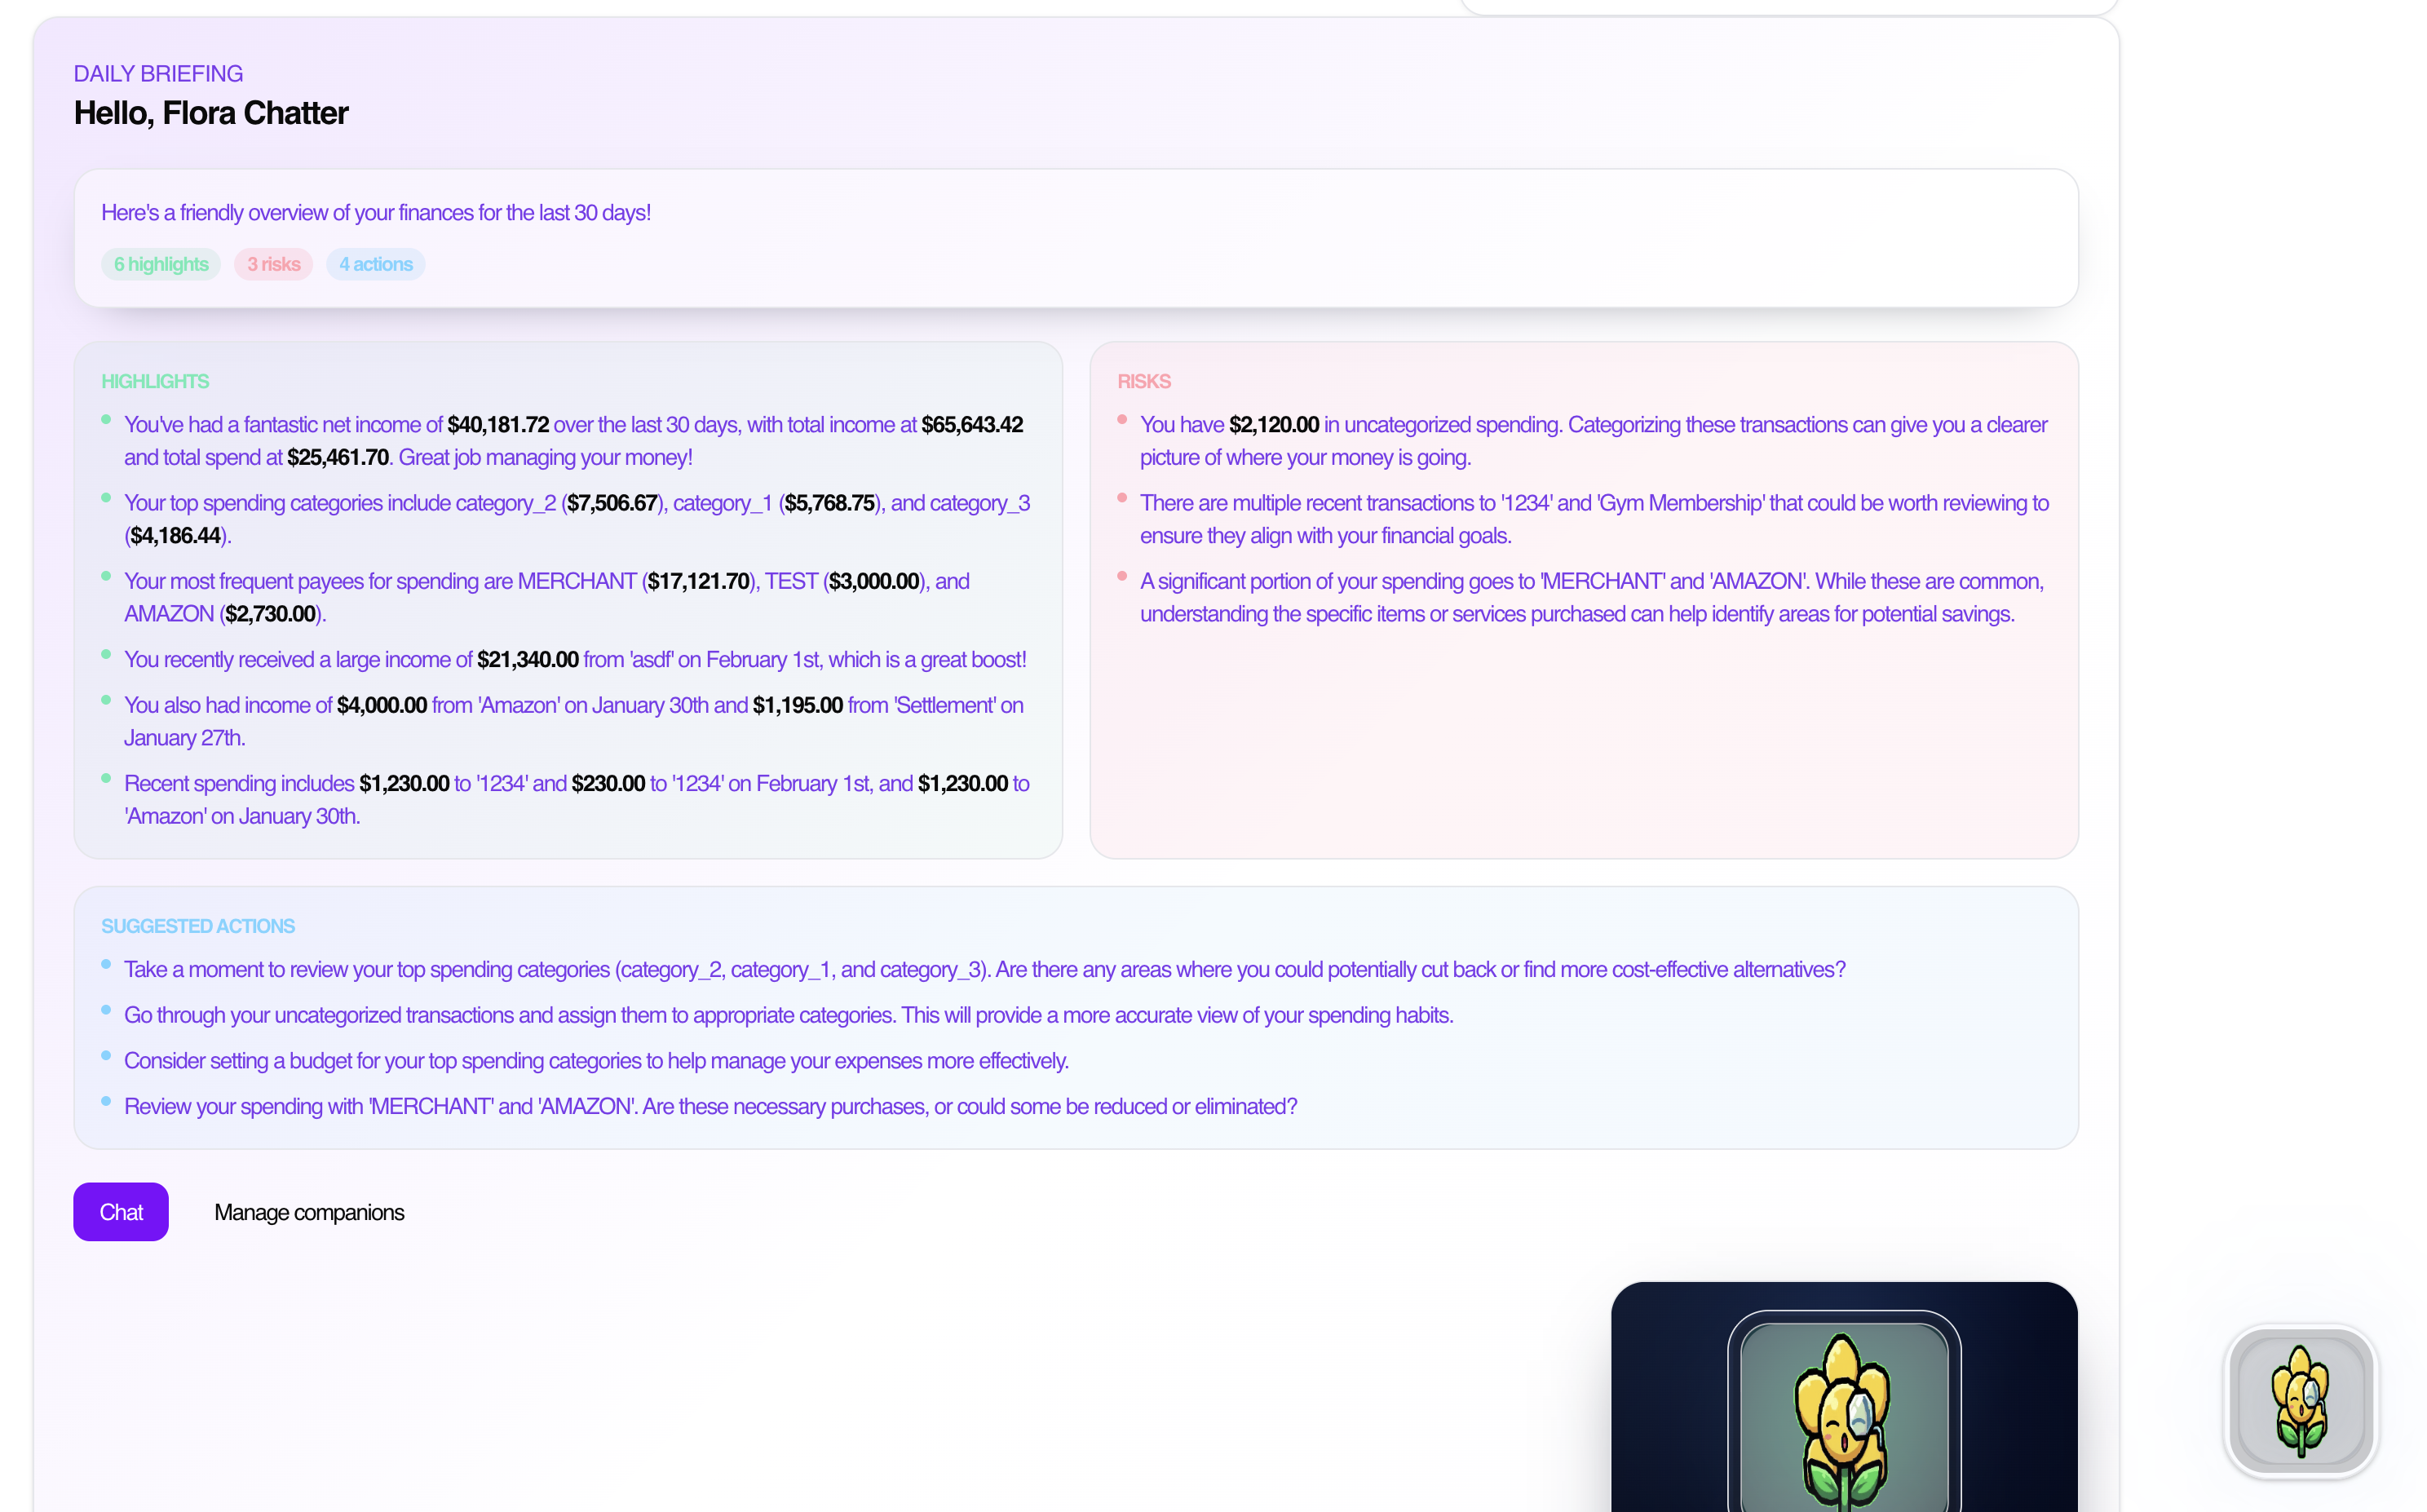Click the uncategorized transactions suggested action
This screenshot has width=2427, height=1512.
[x=788, y=1014]
